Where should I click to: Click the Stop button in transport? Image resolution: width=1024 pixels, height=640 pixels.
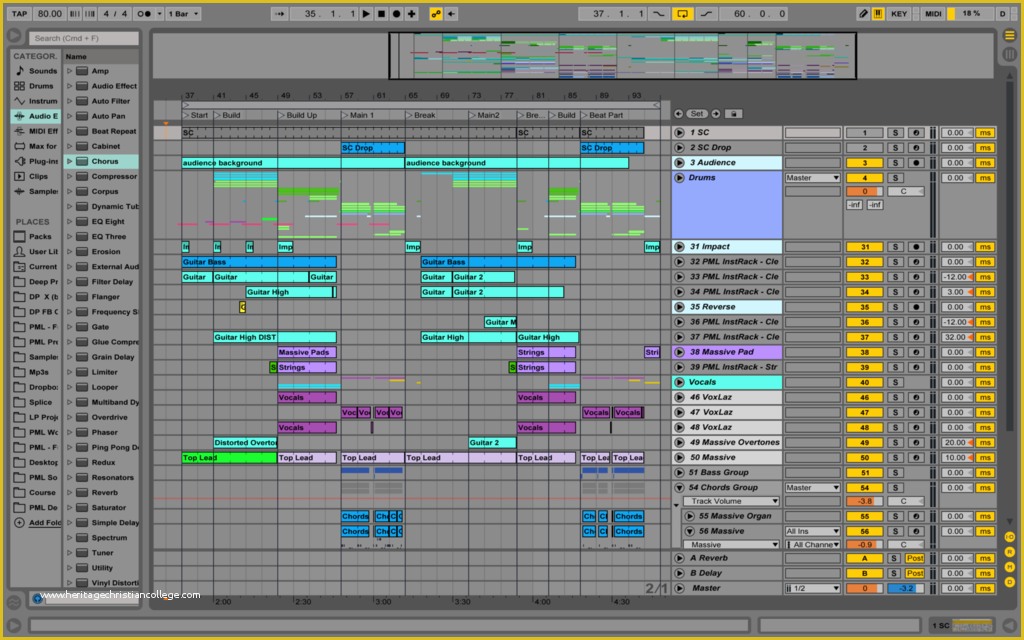coord(381,14)
